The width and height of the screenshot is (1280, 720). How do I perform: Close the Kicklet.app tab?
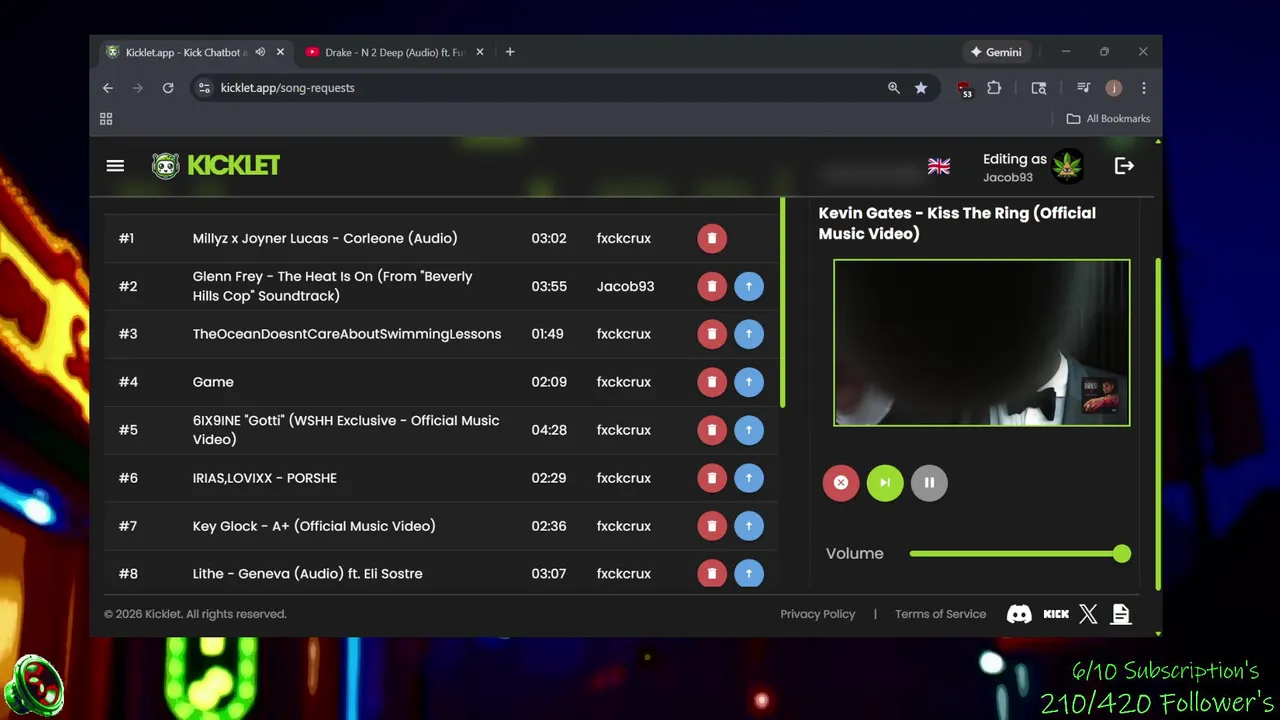[280, 52]
